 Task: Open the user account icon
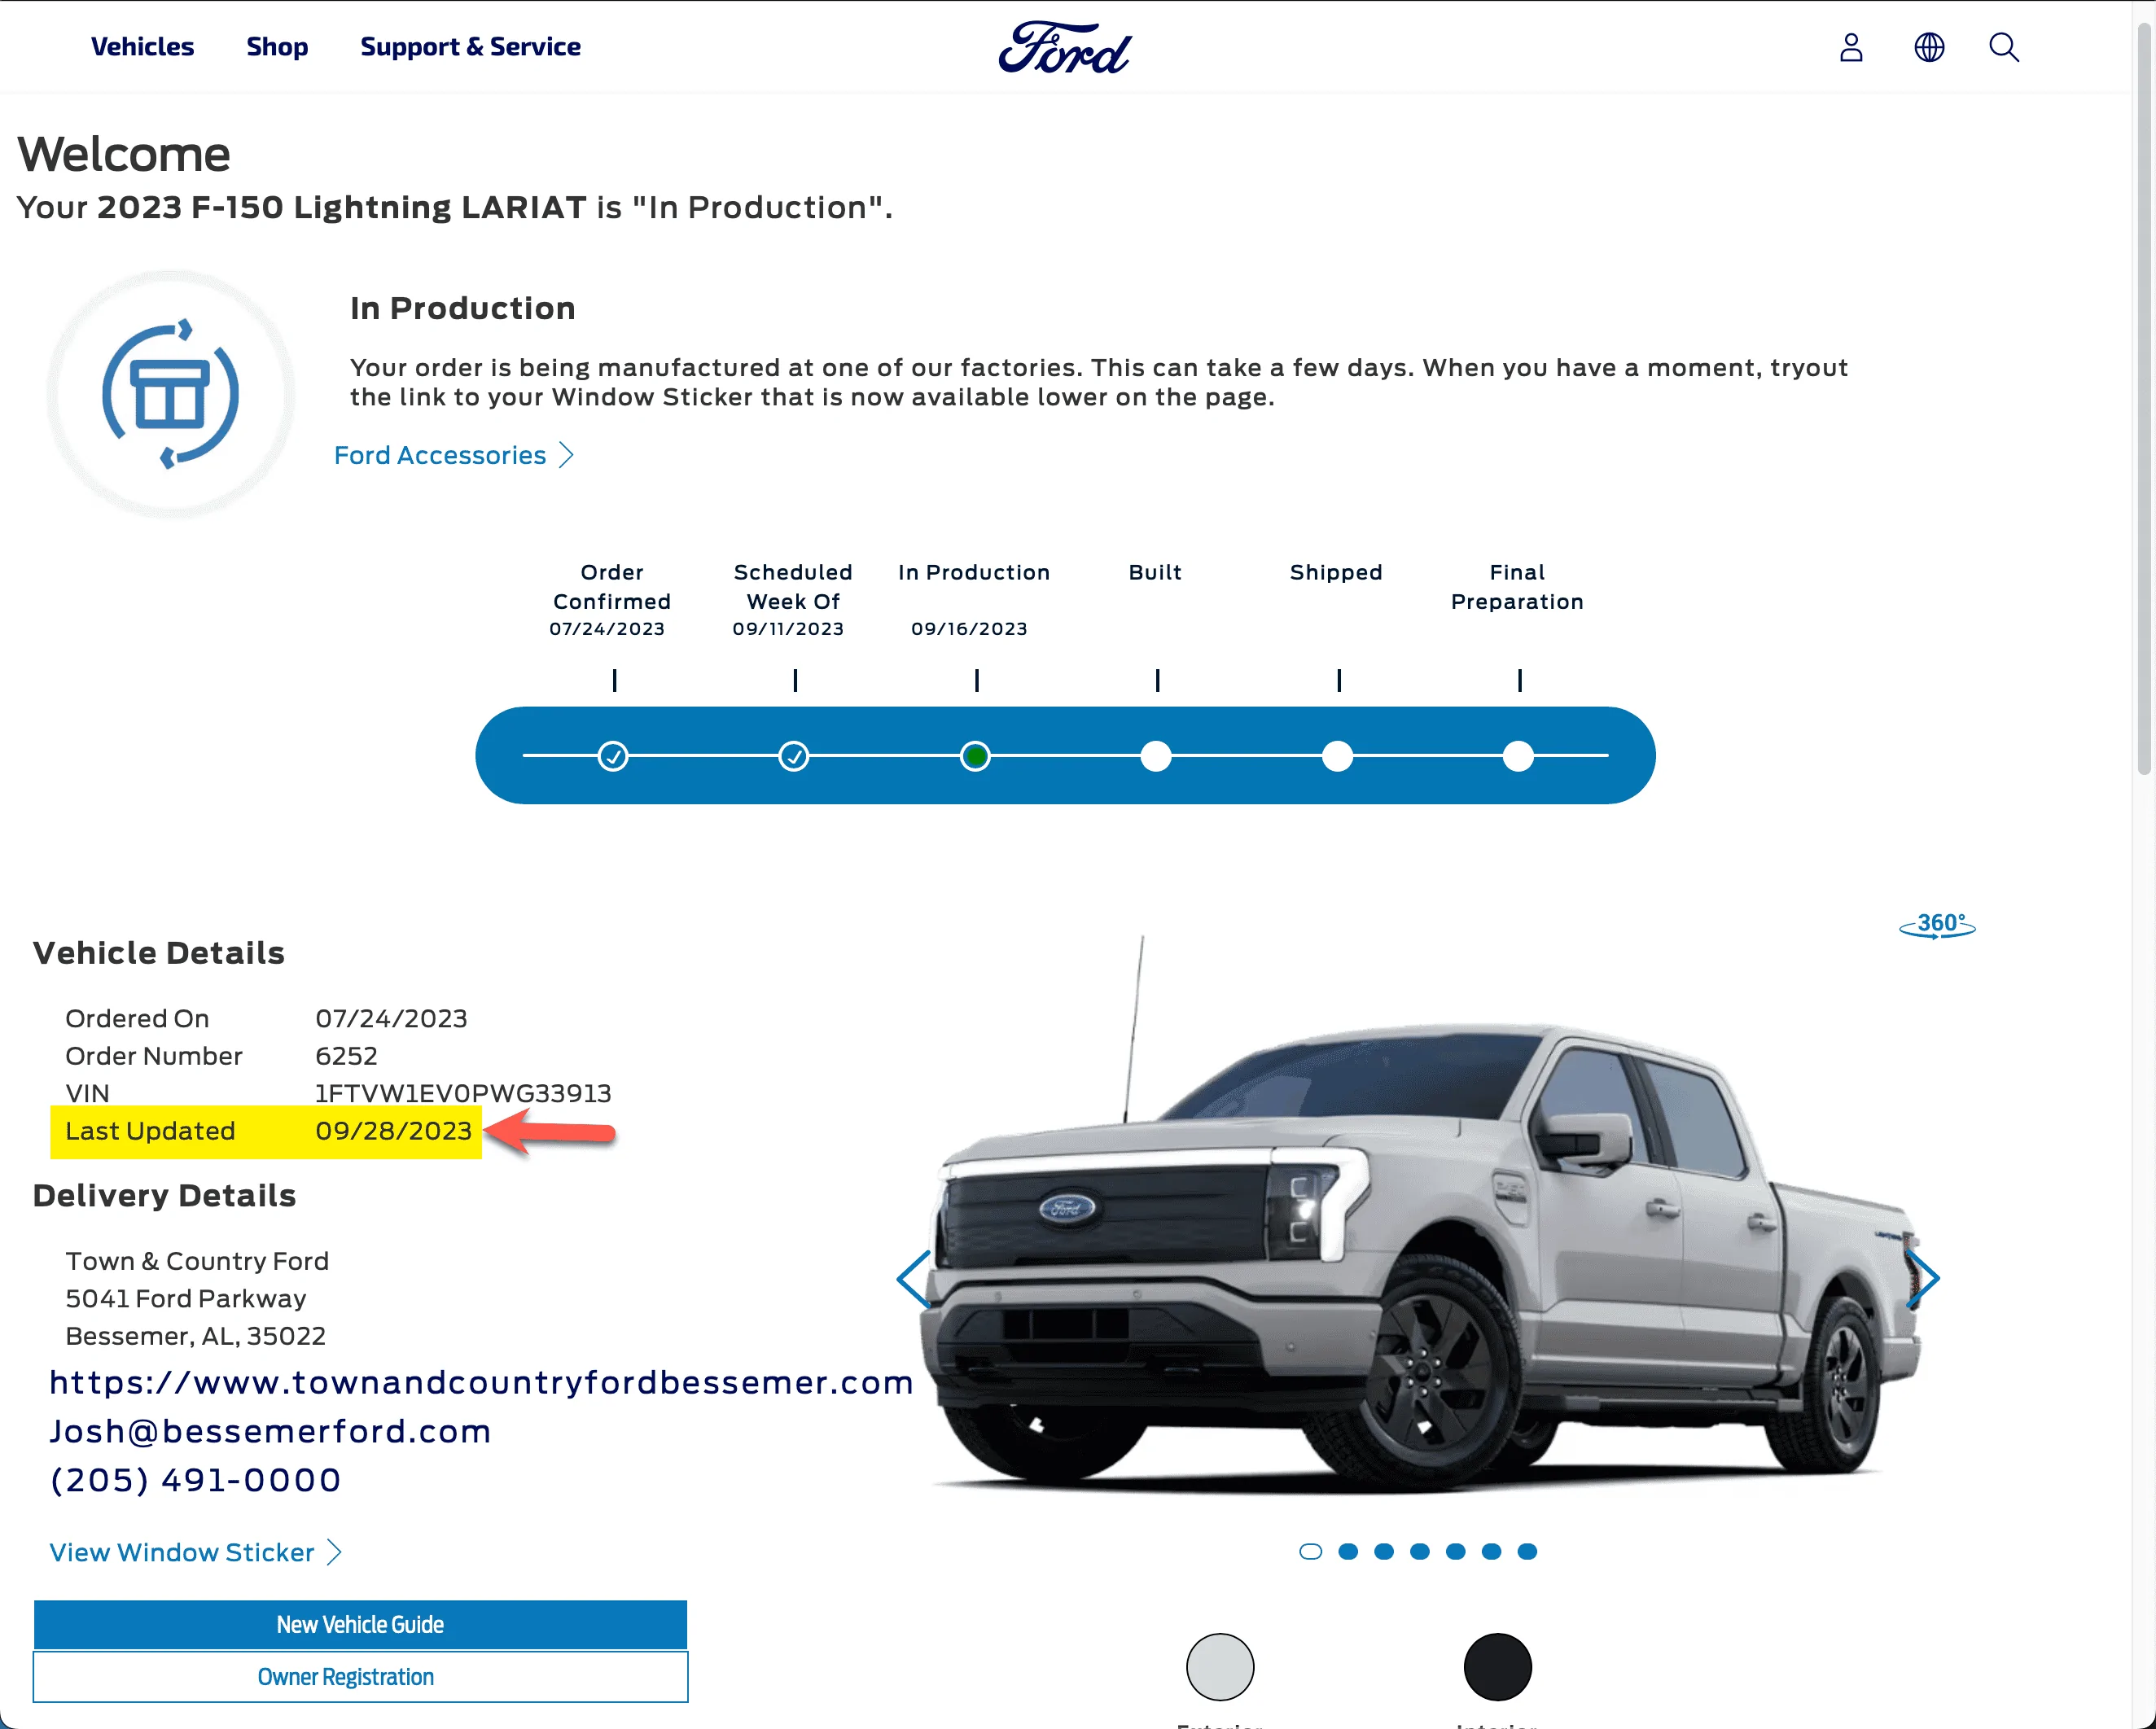coord(1851,47)
